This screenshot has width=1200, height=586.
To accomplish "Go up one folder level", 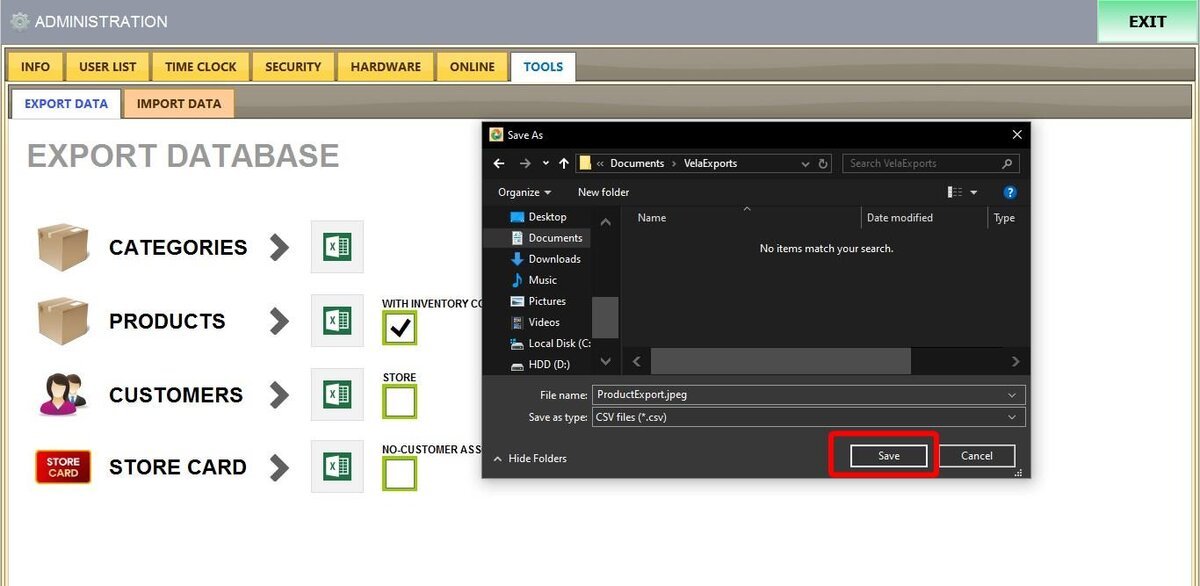I will (564, 163).
